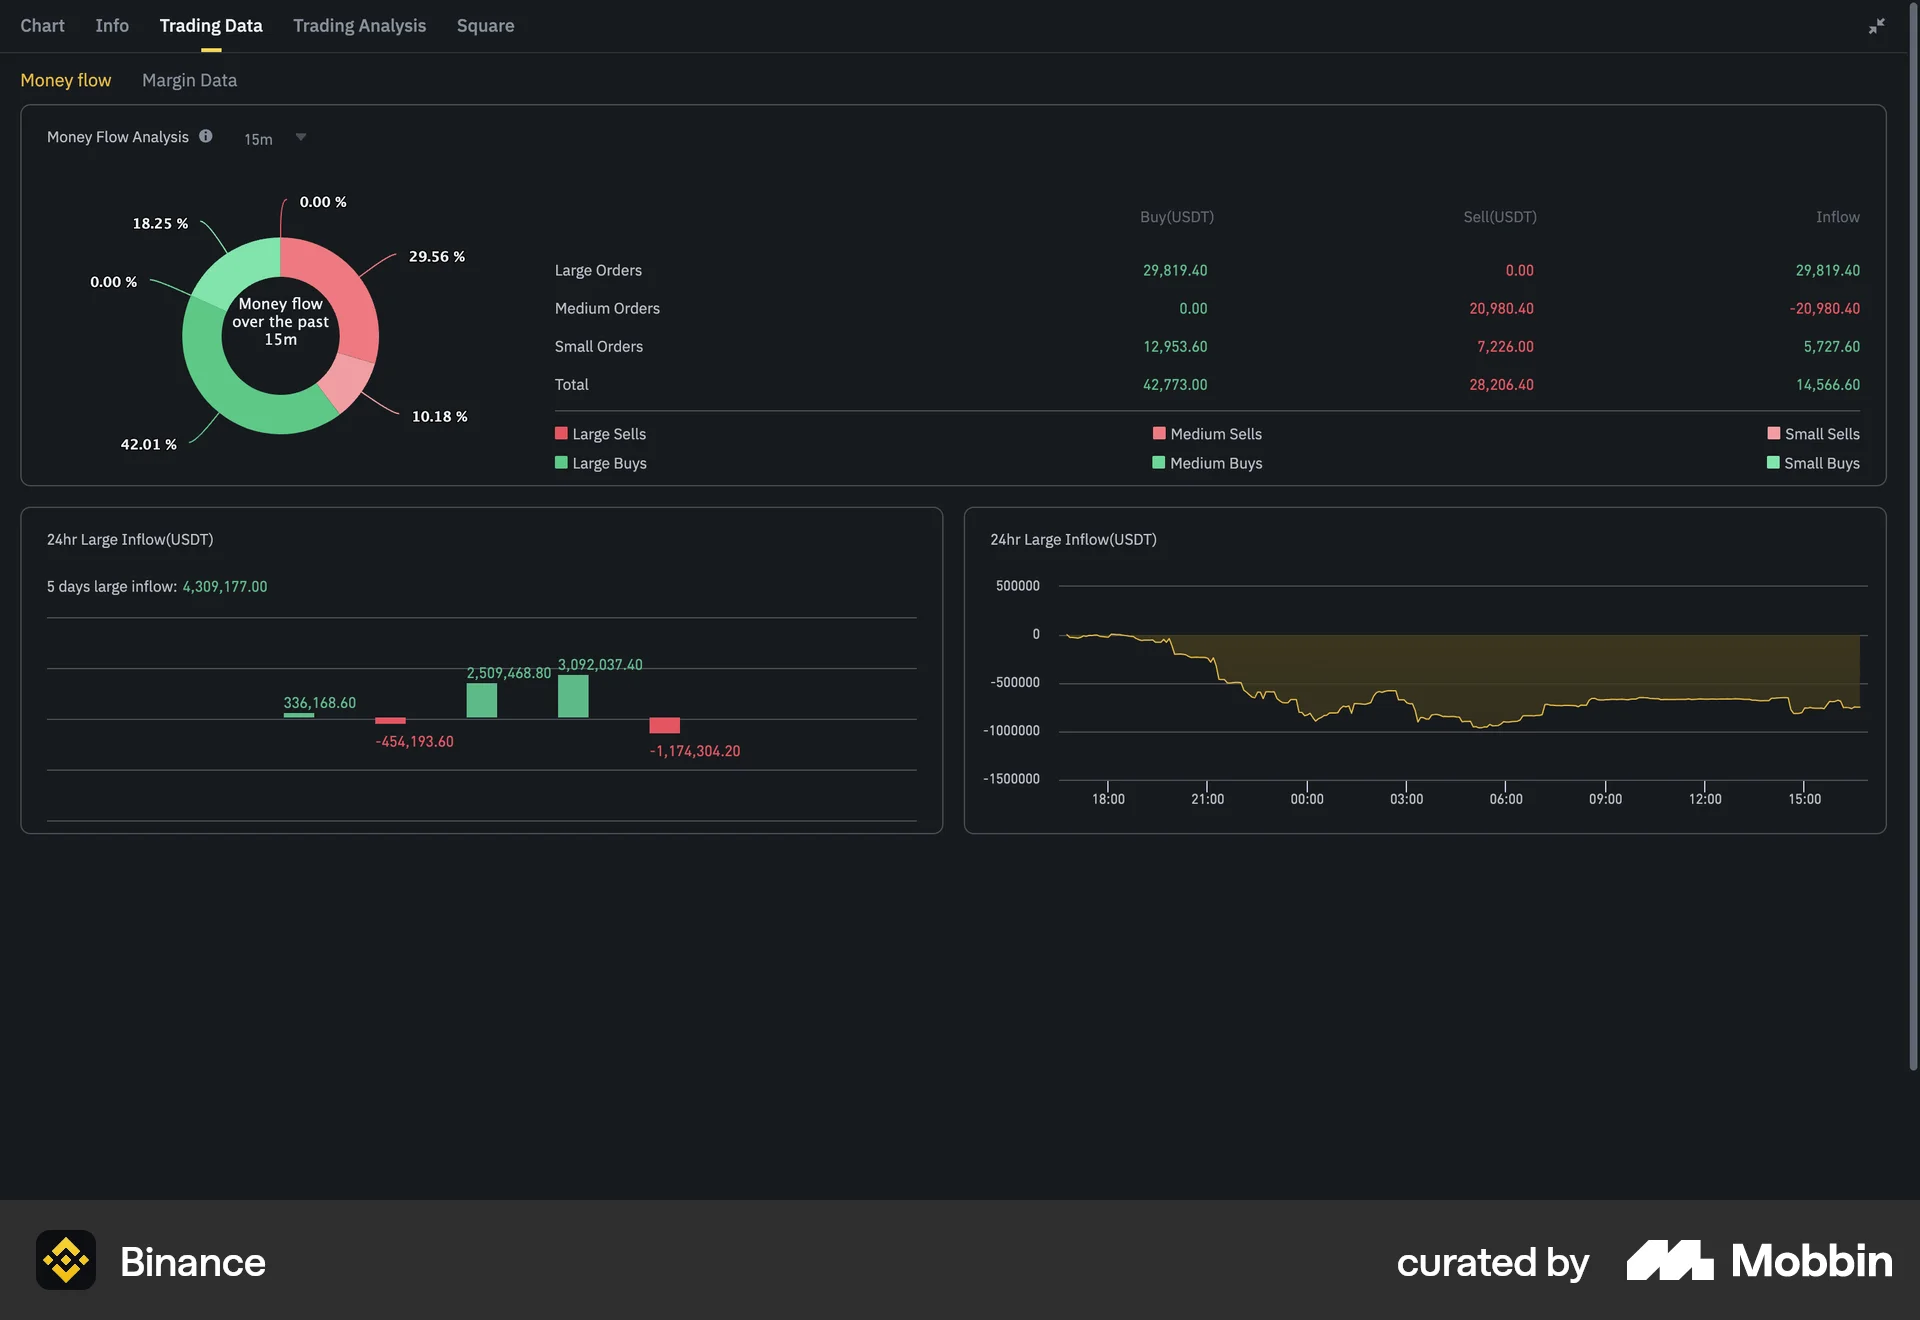Click the Medium Sells red legend marker
The height and width of the screenshot is (1320, 1920).
[x=1159, y=434]
